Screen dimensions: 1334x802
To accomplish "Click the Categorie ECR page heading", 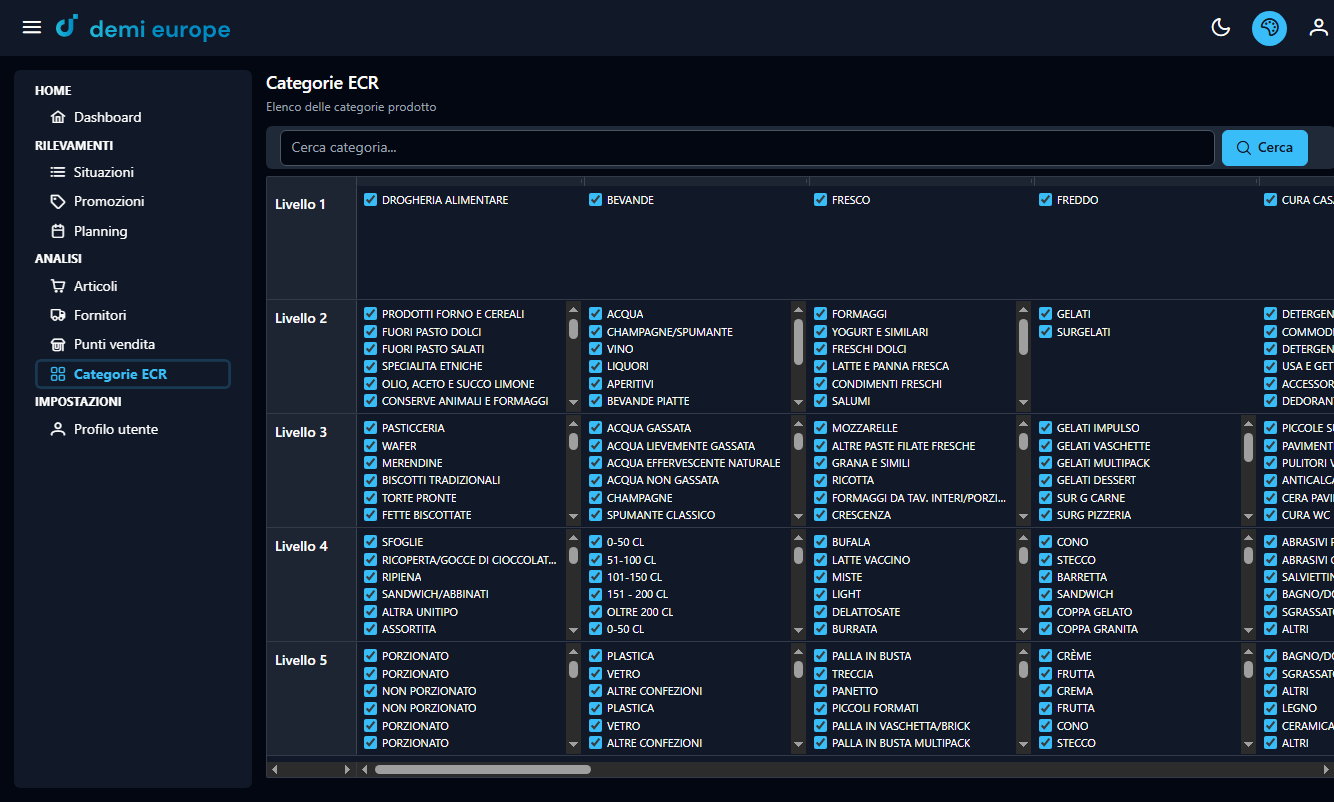I will pos(323,83).
